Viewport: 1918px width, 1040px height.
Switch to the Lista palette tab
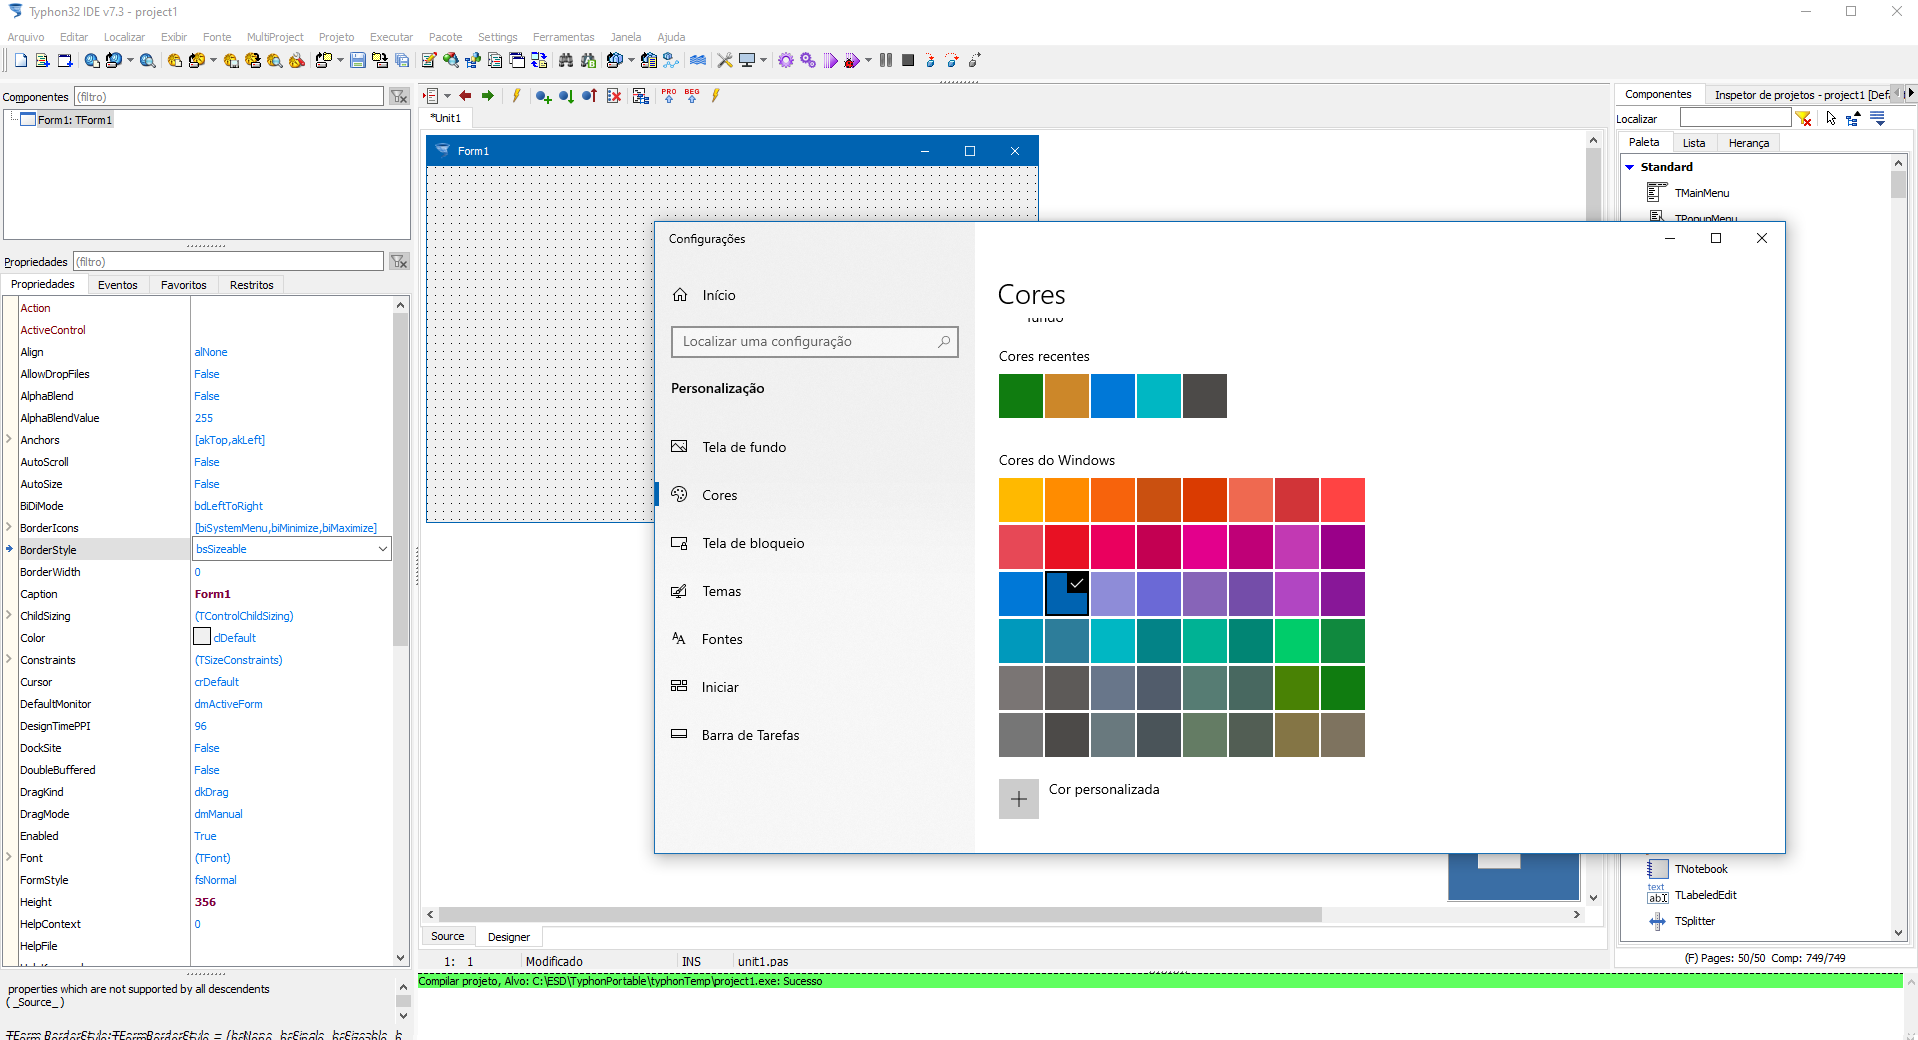pyautogui.click(x=1694, y=143)
